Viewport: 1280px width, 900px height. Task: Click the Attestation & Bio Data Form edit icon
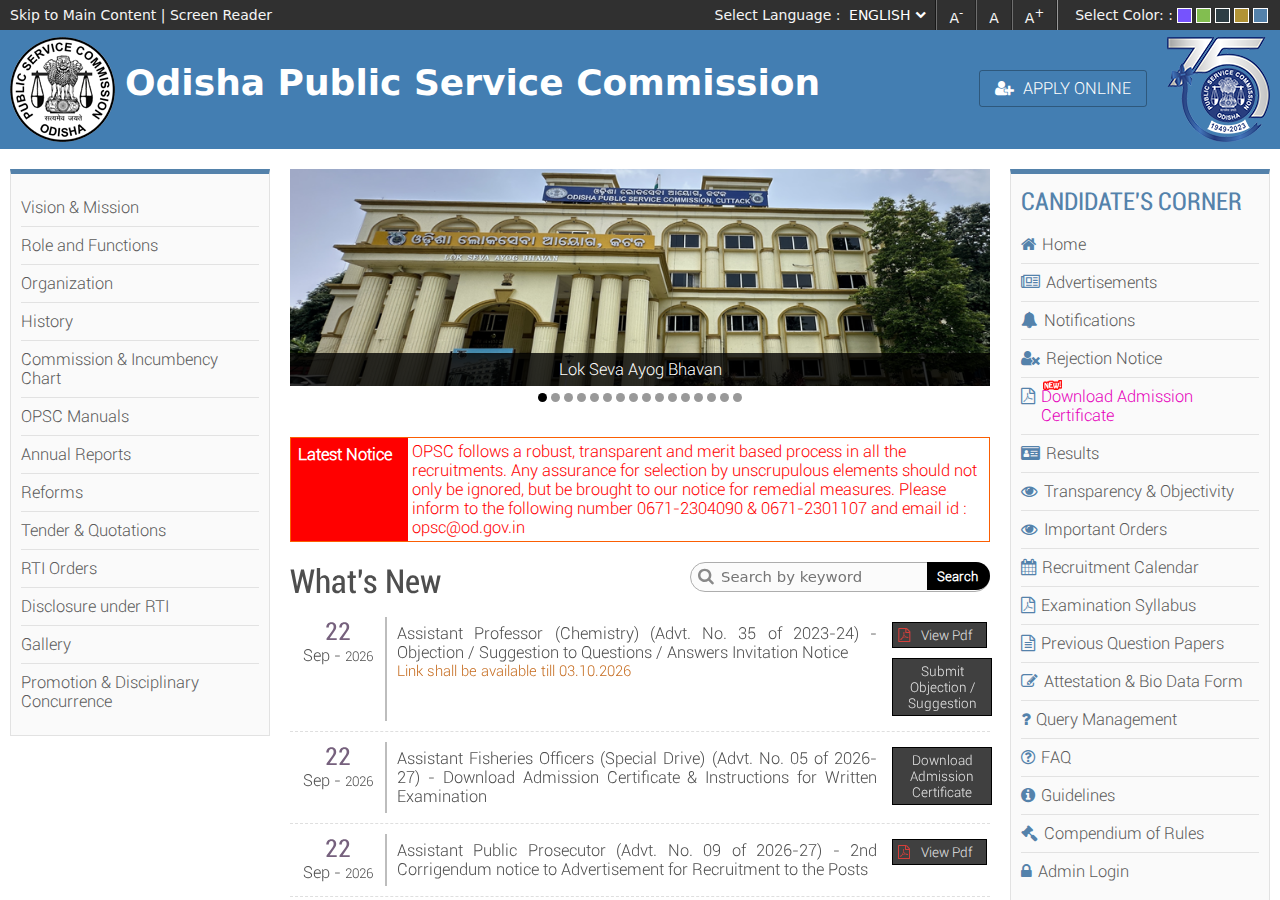(1029, 682)
